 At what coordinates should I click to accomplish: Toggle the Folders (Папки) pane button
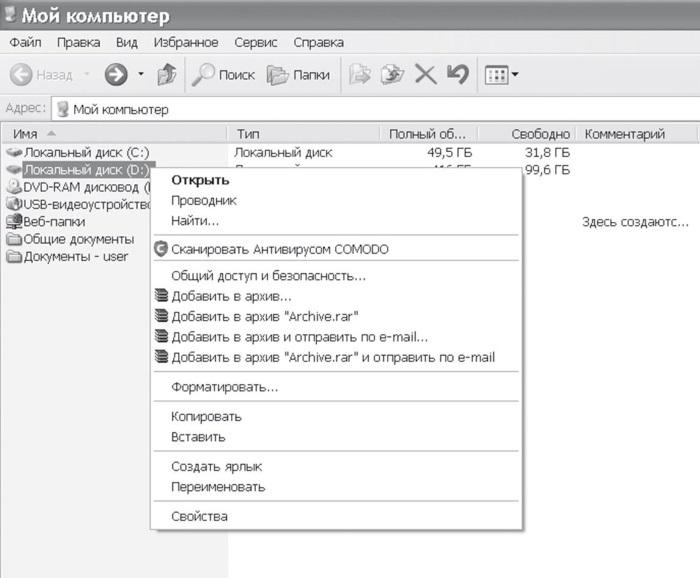pos(299,75)
